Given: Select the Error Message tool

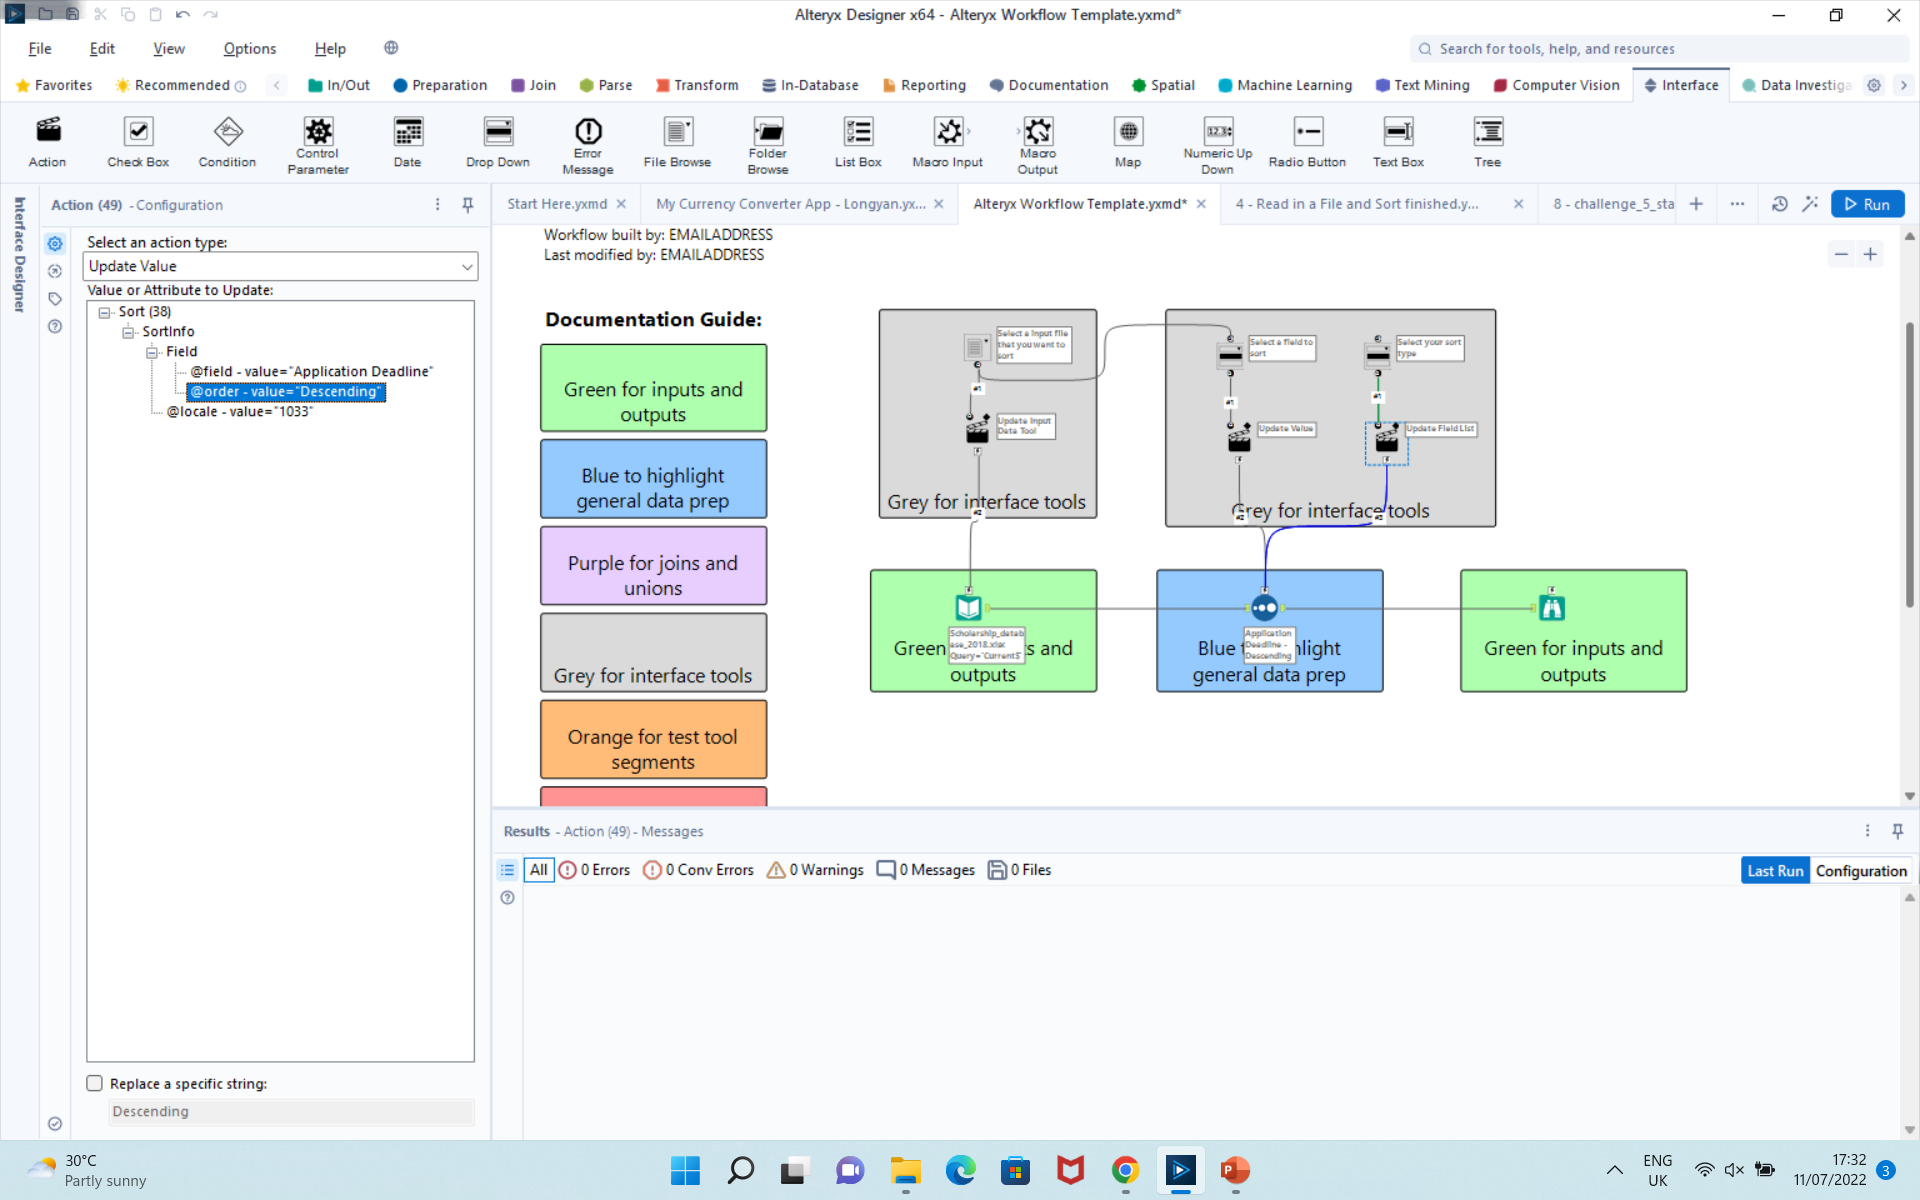Looking at the screenshot, I should pos(587,142).
